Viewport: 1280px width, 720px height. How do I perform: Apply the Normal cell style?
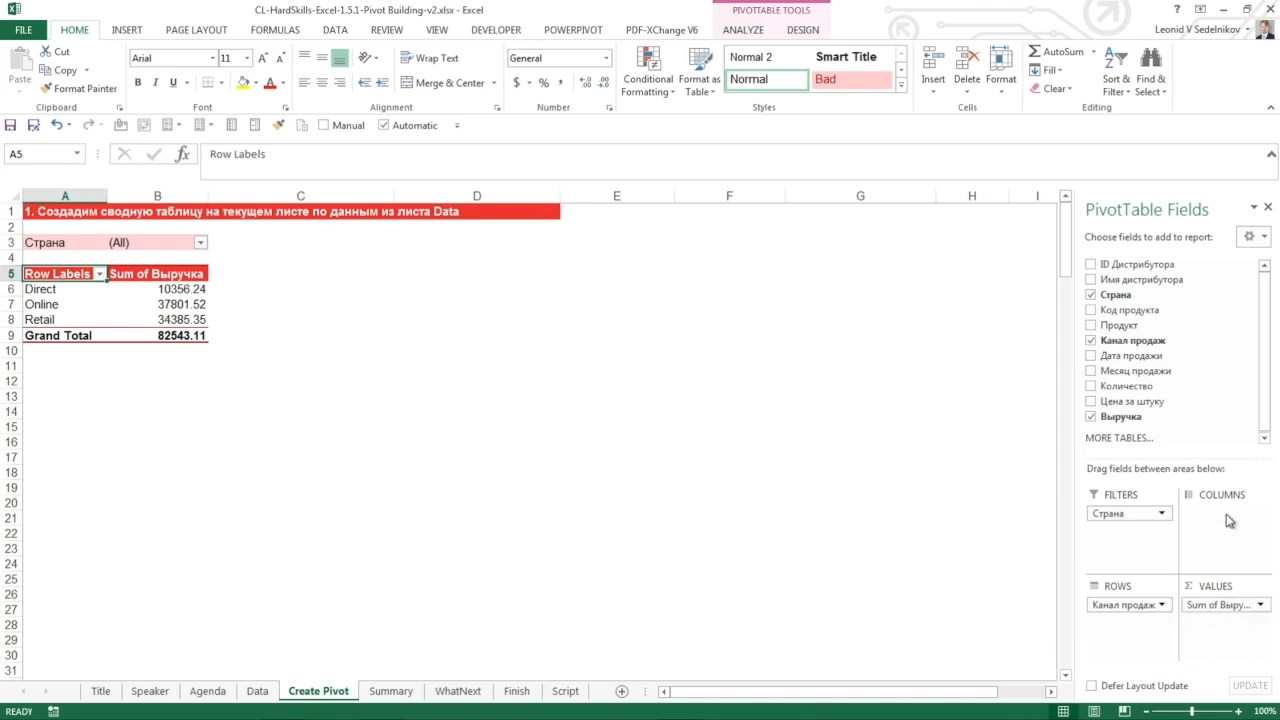coord(767,80)
